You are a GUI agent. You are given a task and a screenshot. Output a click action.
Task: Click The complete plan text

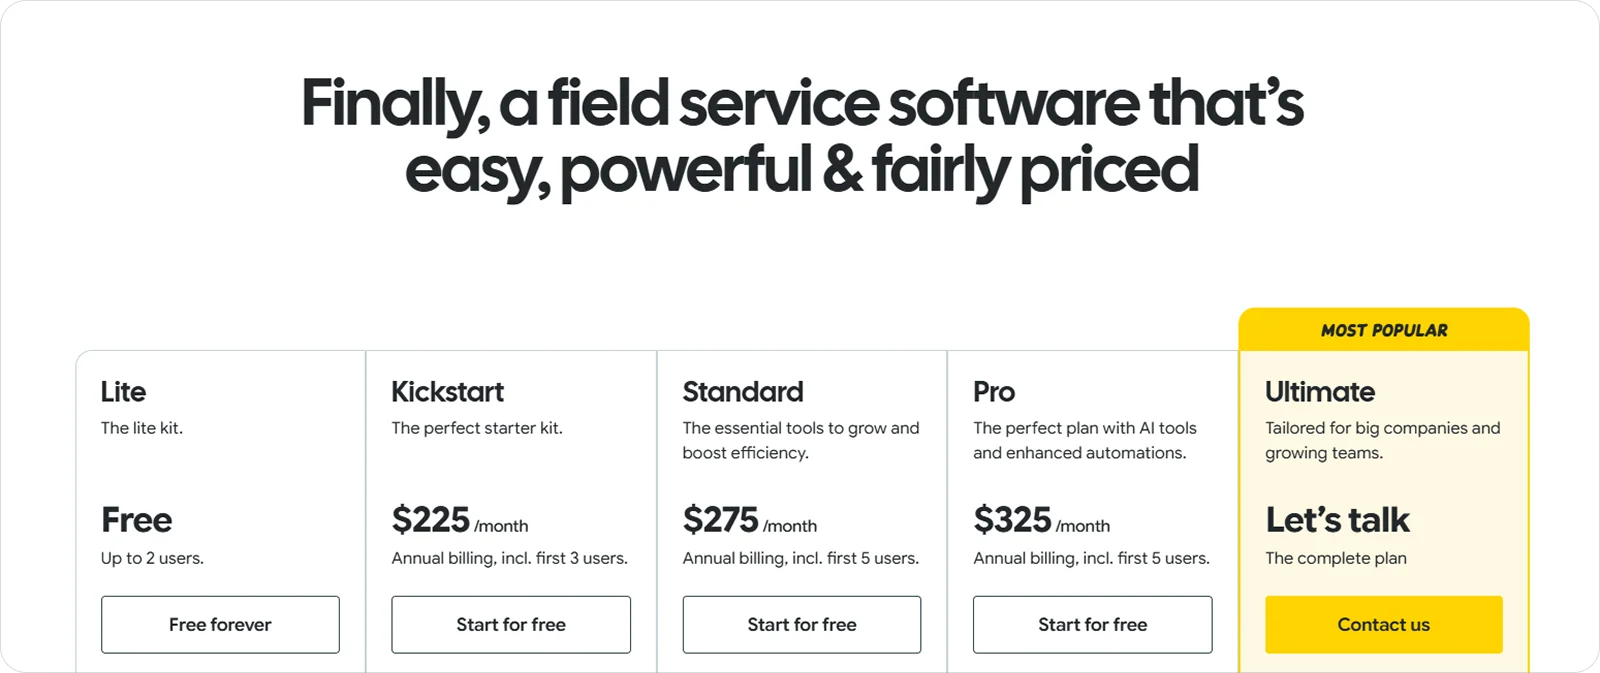pos(1336,558)
